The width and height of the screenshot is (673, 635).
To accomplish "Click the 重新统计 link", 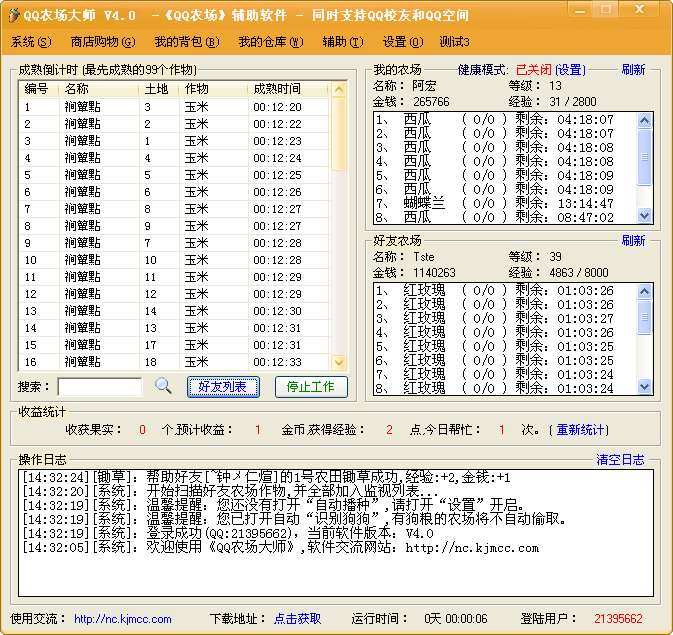I will (x=581, y=430).
